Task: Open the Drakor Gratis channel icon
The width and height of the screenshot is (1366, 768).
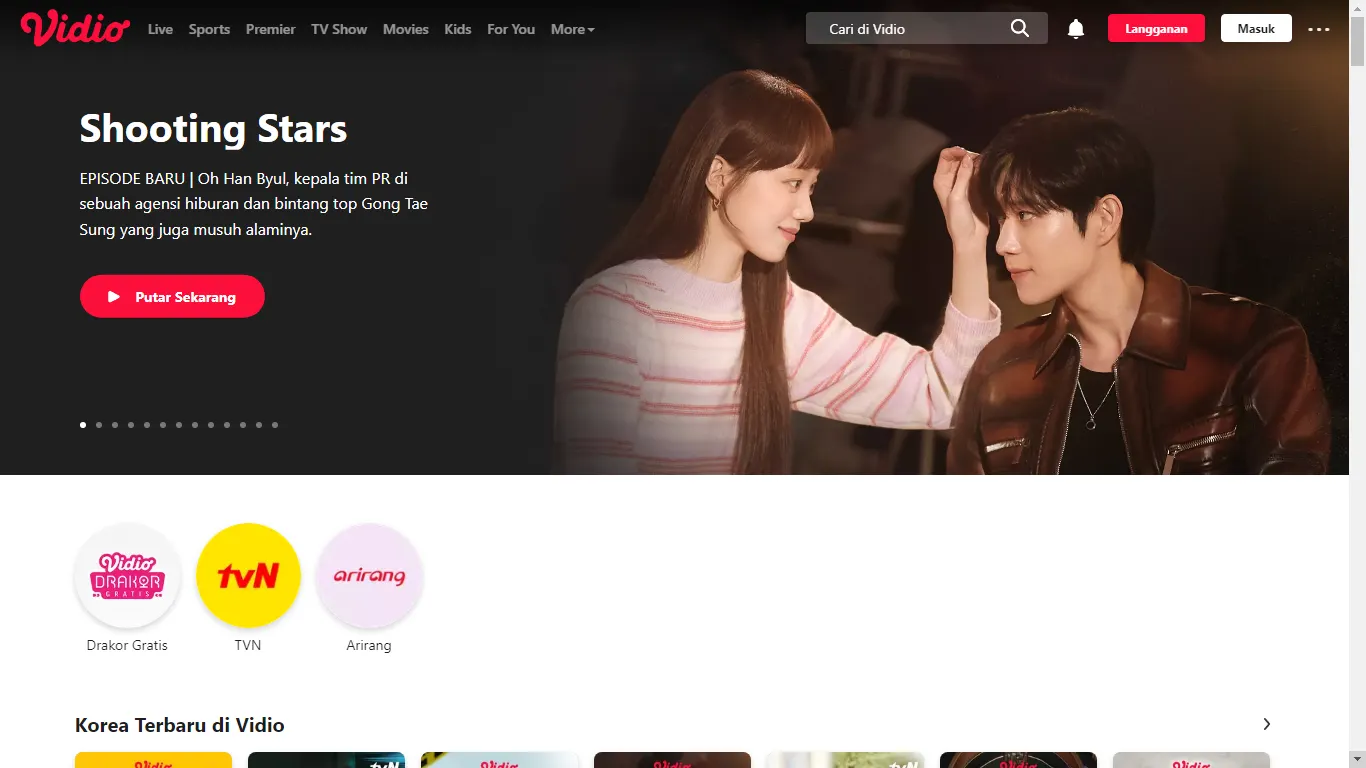Action: pyautogui.click(x=127, y=576)
